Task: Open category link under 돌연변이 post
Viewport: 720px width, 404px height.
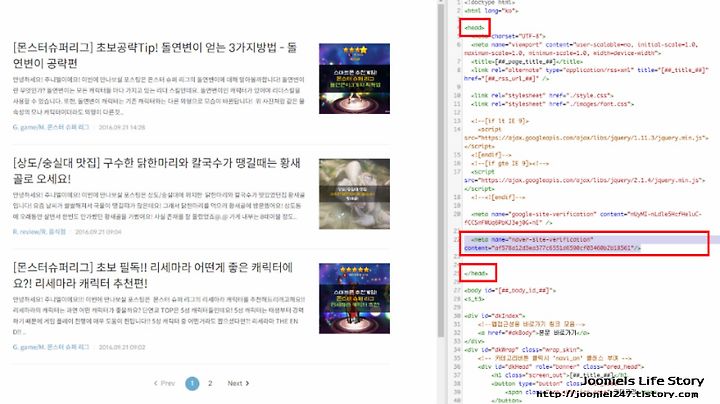Action: click(51, 127)
